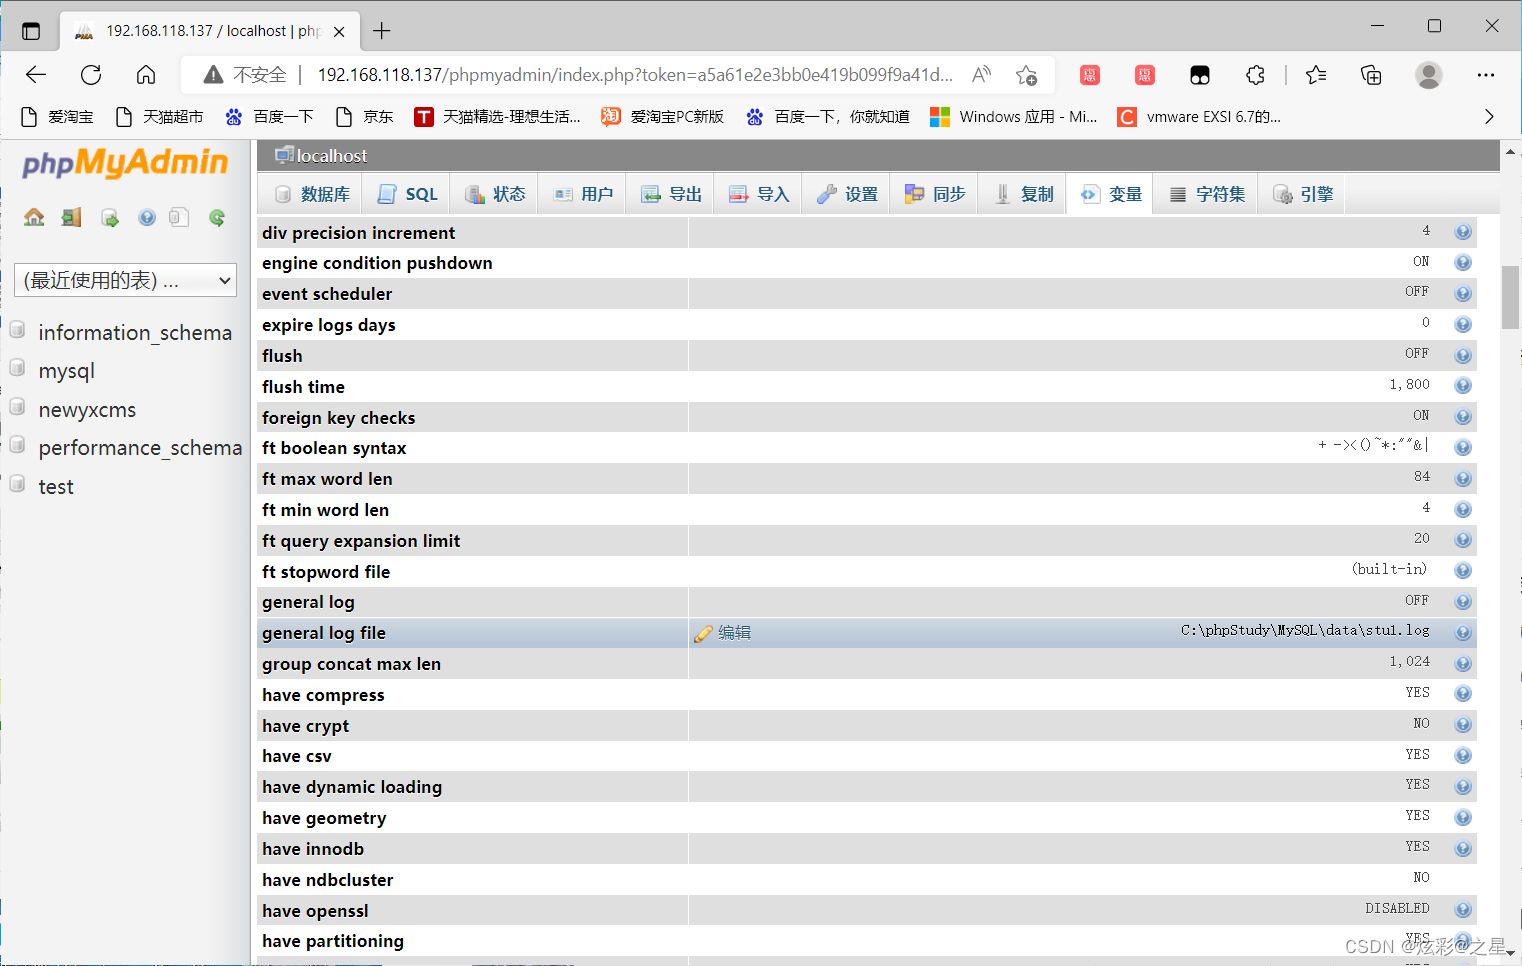The image size is (1522, 966).
Task: Open the newyxcms database
Action: point(87,410)
